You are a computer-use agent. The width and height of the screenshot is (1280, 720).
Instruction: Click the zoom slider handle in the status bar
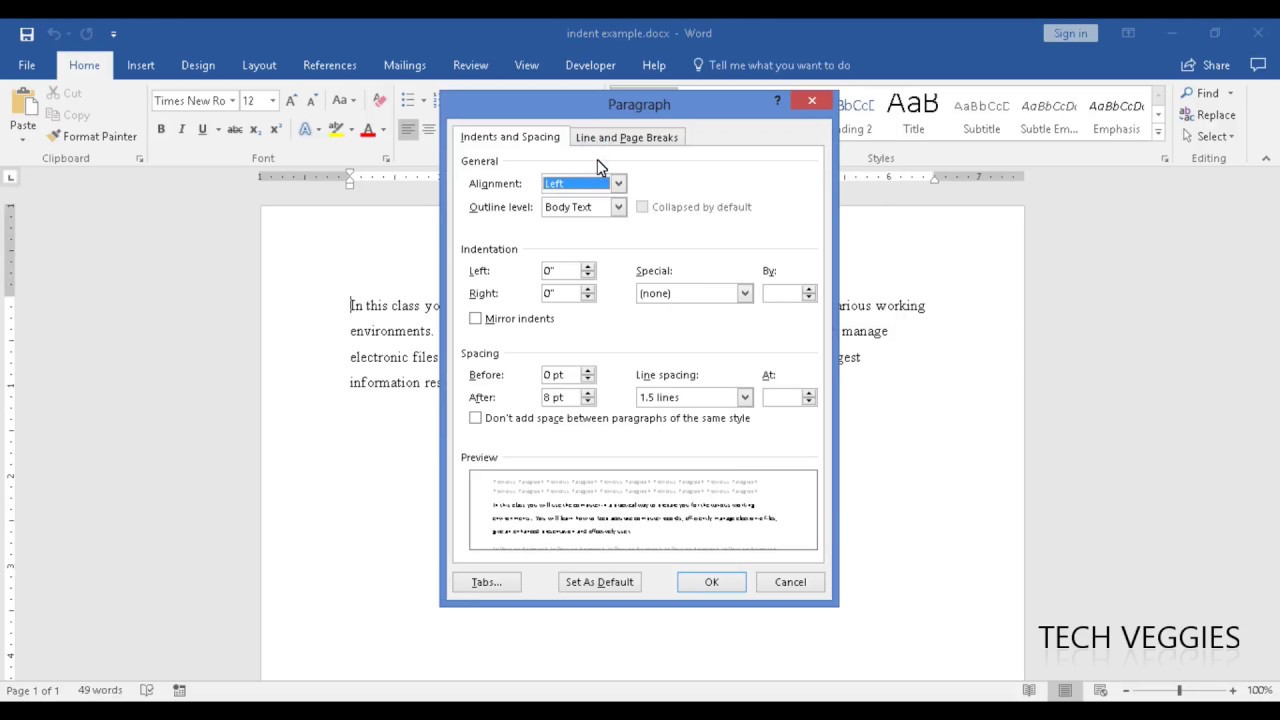tap(1179, 690)
